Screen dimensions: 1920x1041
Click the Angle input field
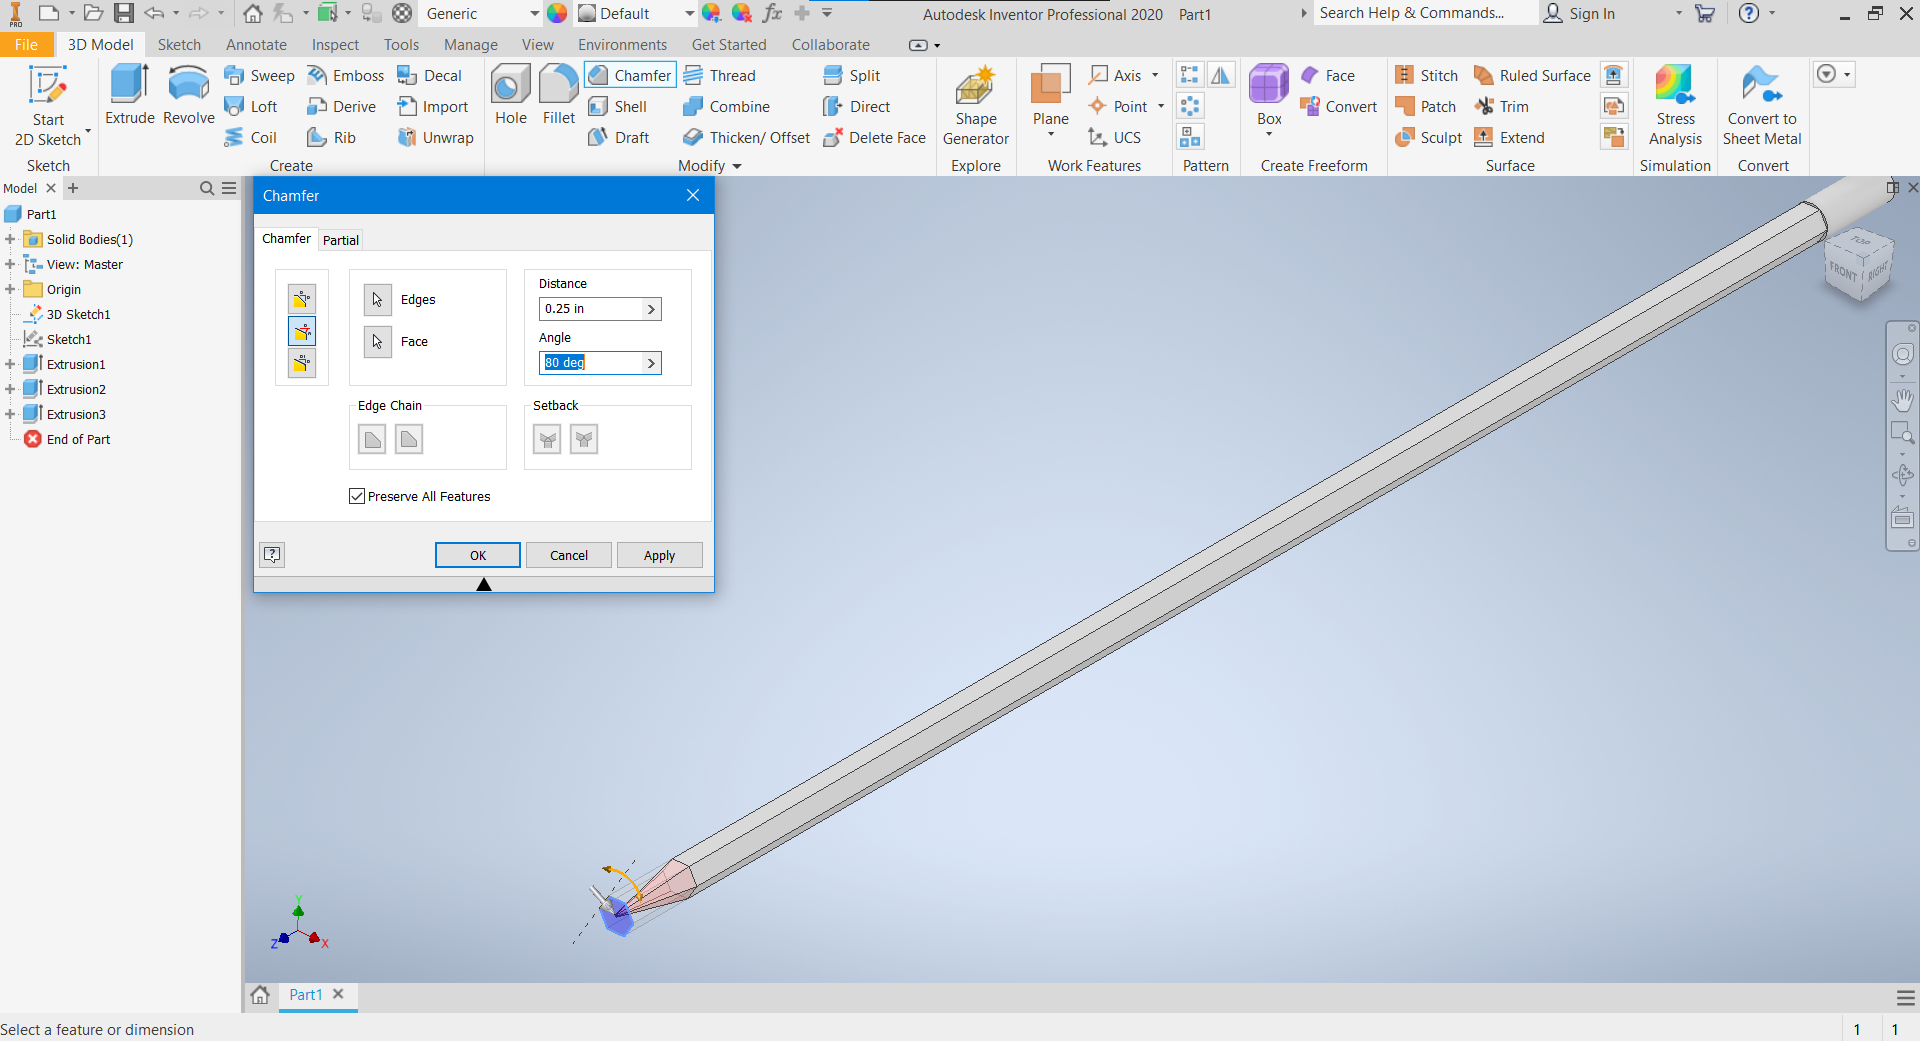[592, 363]
